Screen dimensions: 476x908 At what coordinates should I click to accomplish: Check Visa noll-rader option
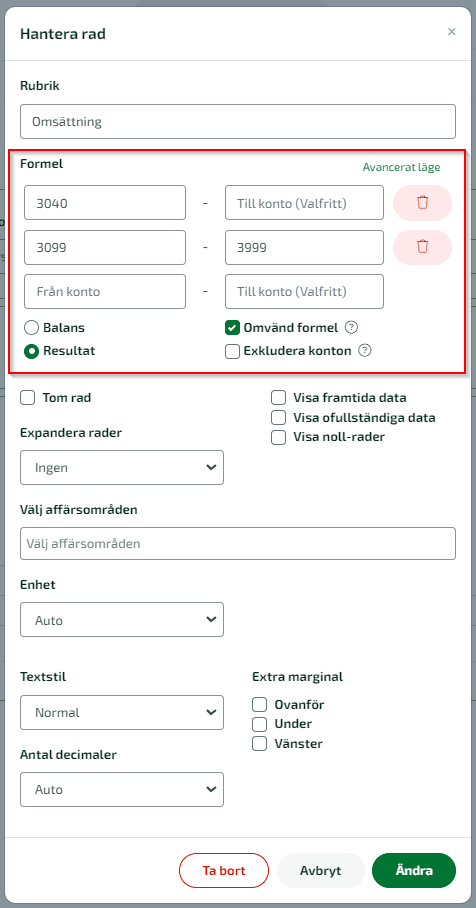[x=279, y=437]
